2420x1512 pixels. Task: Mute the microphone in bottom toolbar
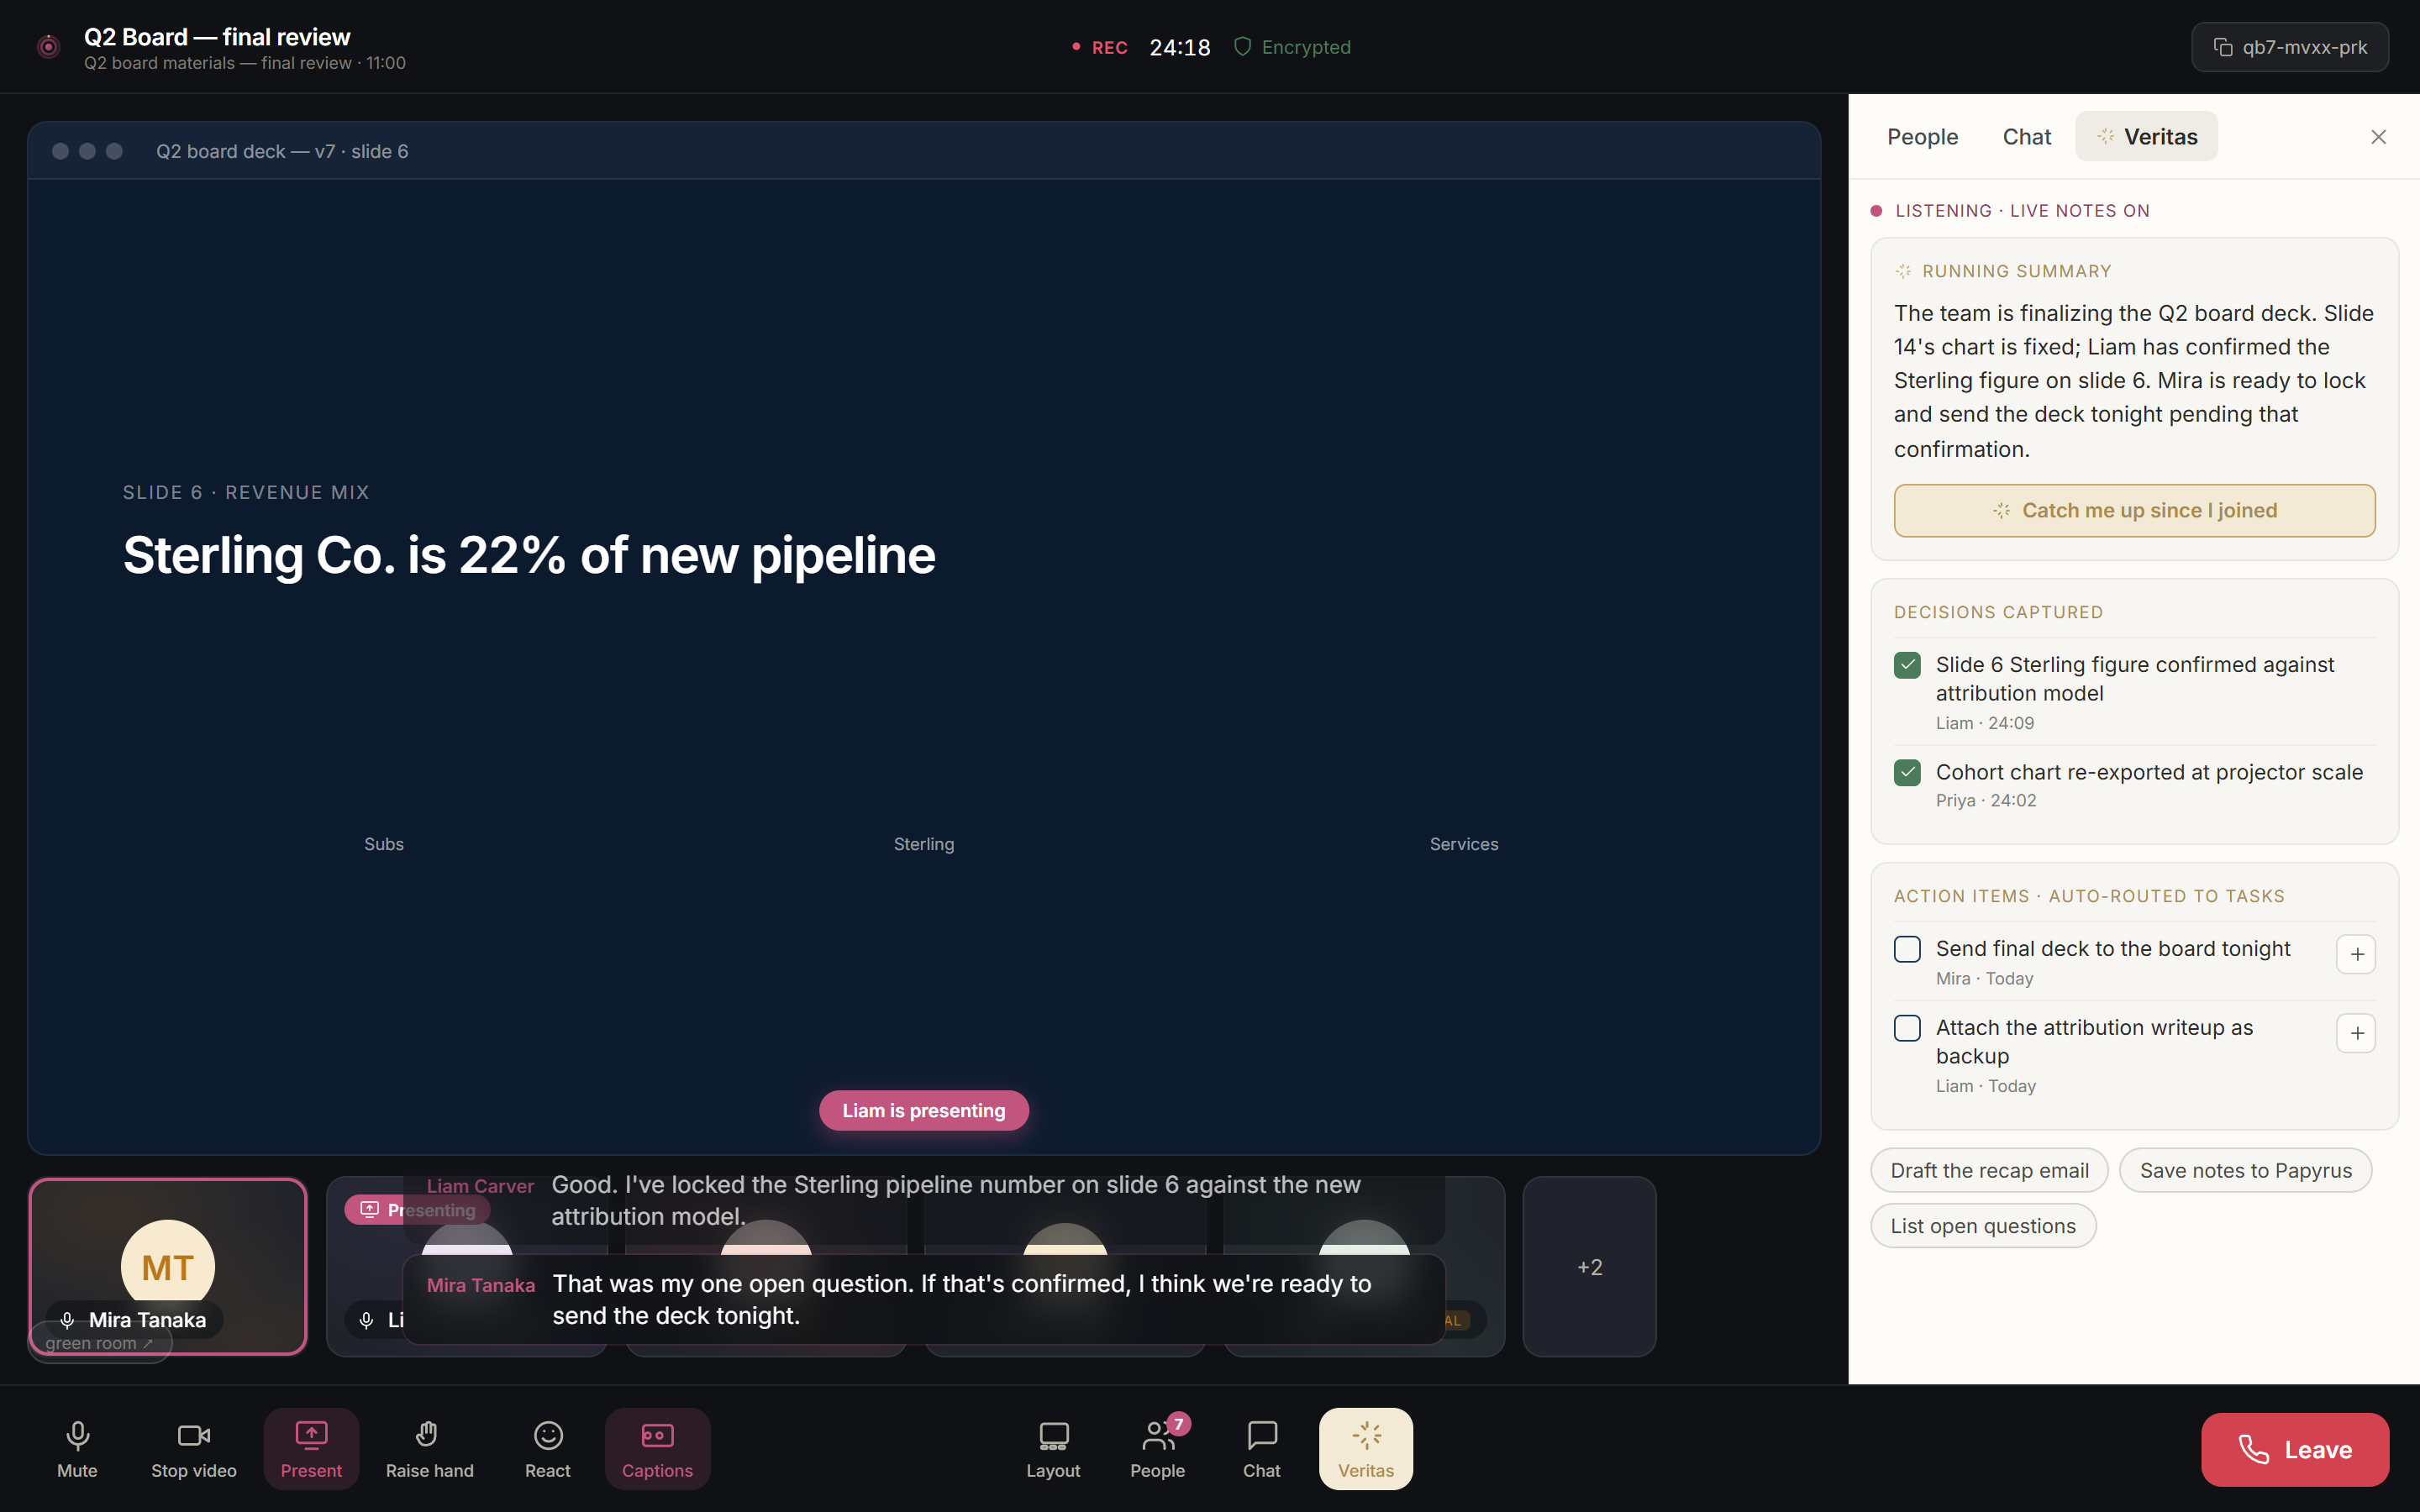click(x=77, y=1448)
